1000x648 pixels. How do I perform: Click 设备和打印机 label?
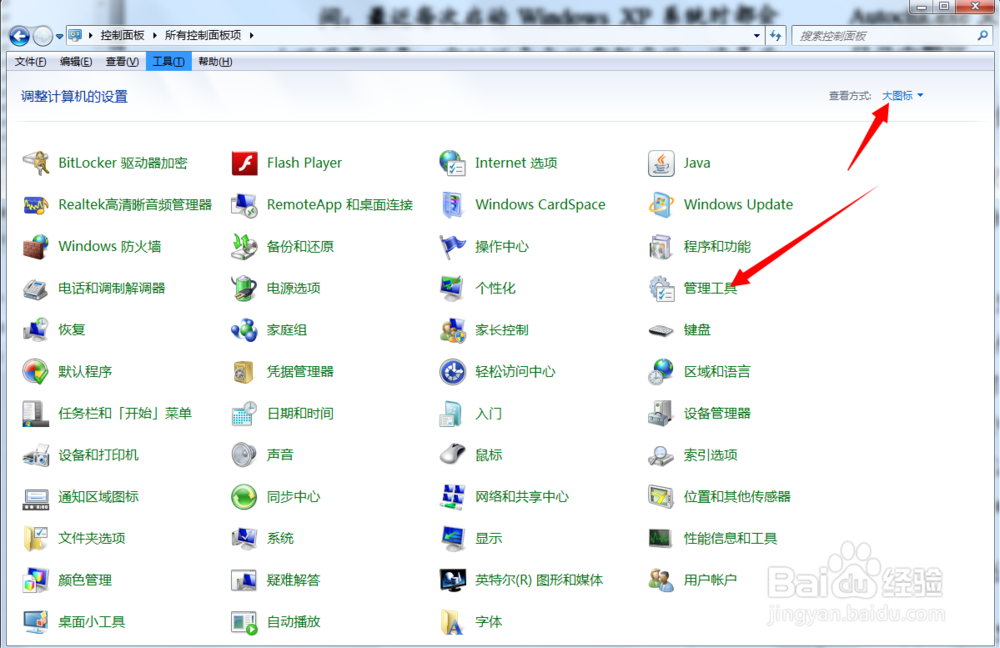pyautogui.click(x=98, y=455)
